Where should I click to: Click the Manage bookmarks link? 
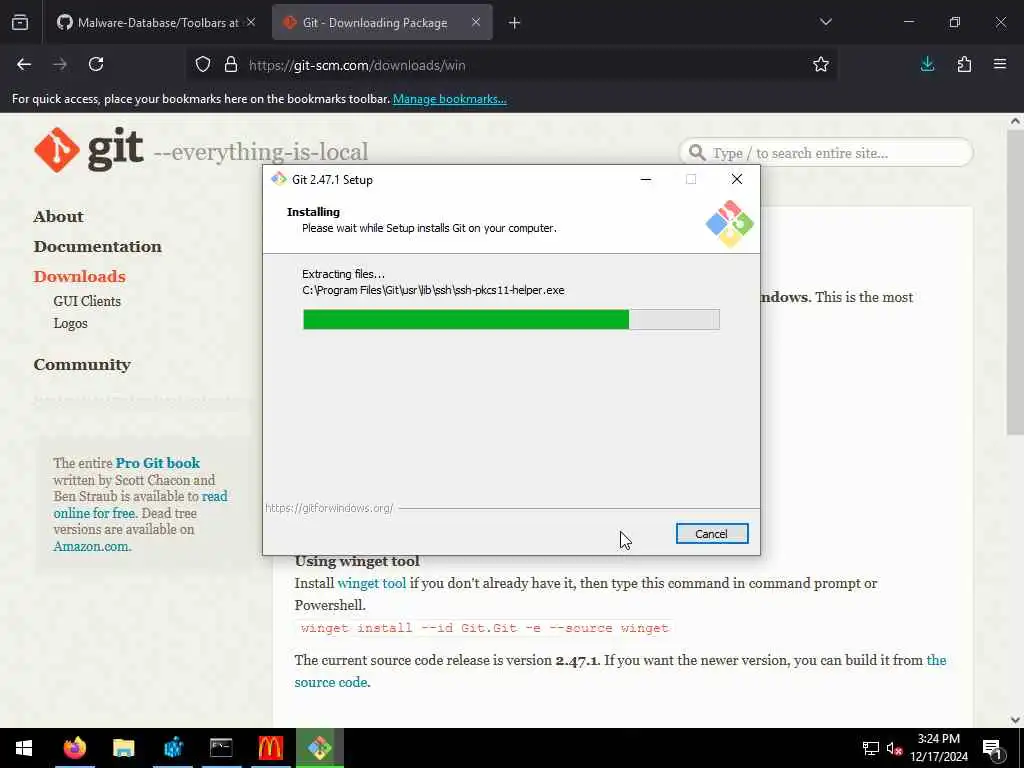coord(449,99)
